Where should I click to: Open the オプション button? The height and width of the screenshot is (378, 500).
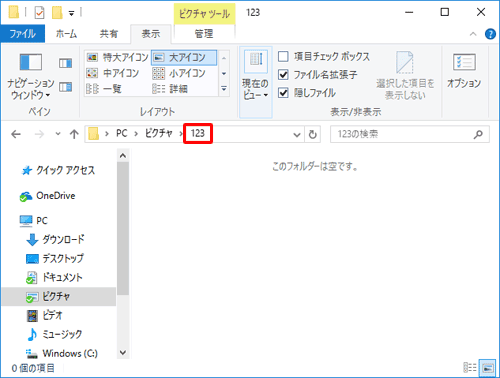point(464,71)
